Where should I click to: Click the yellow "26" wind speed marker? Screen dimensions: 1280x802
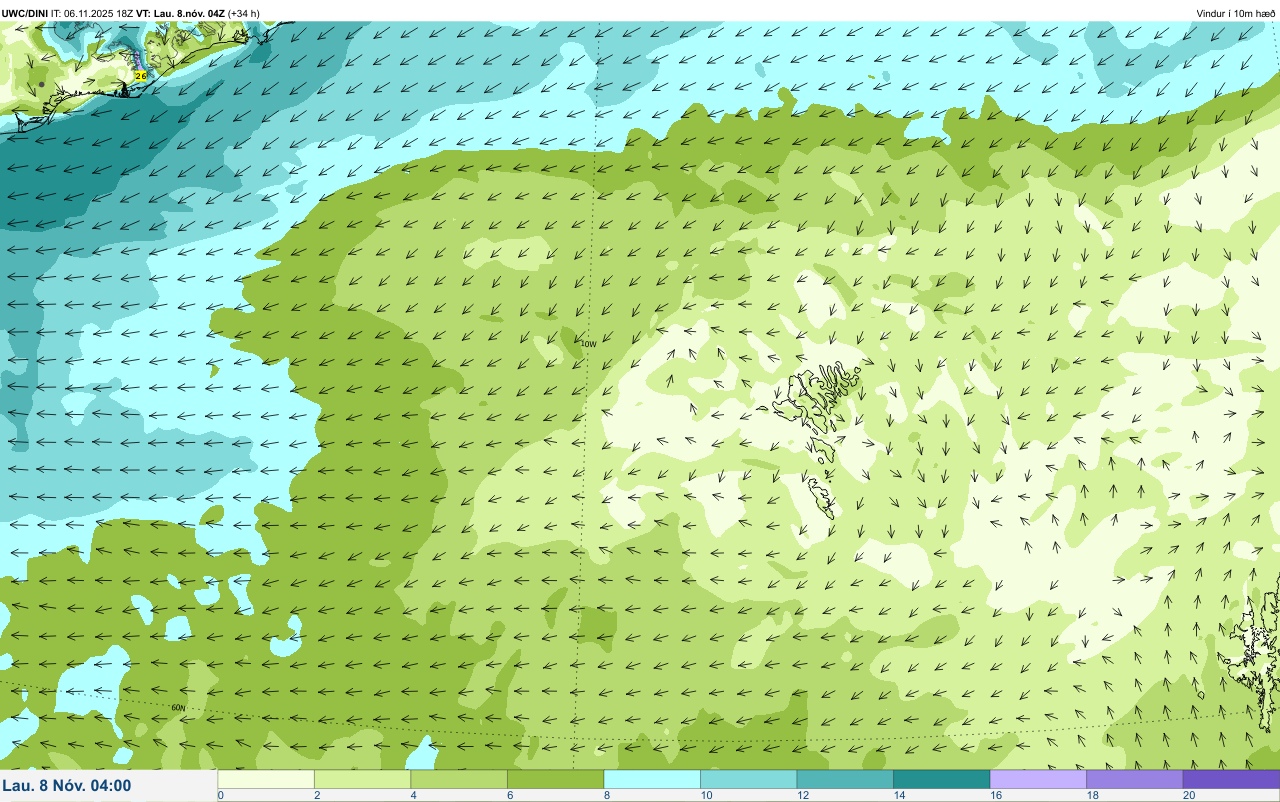click(x=141, y=75)
